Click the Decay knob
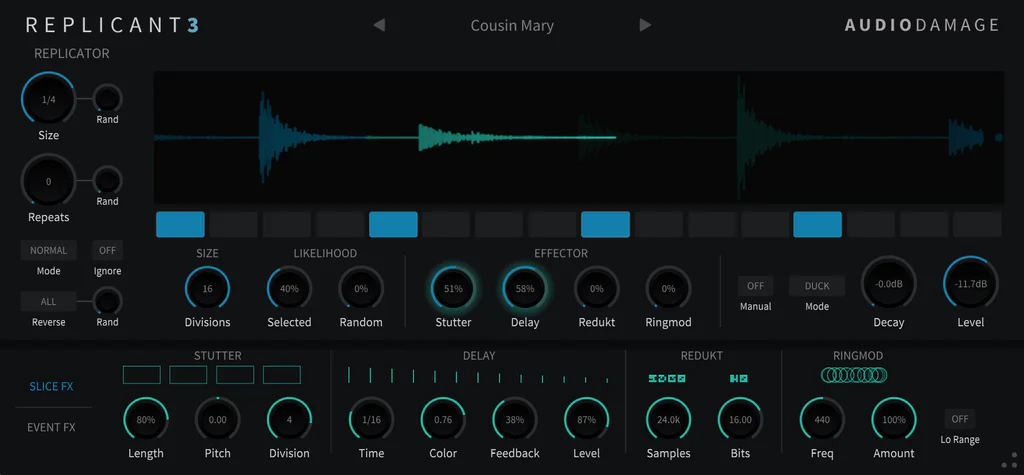The width and height of the screenshot is (1024, 475). click(889, 284)
